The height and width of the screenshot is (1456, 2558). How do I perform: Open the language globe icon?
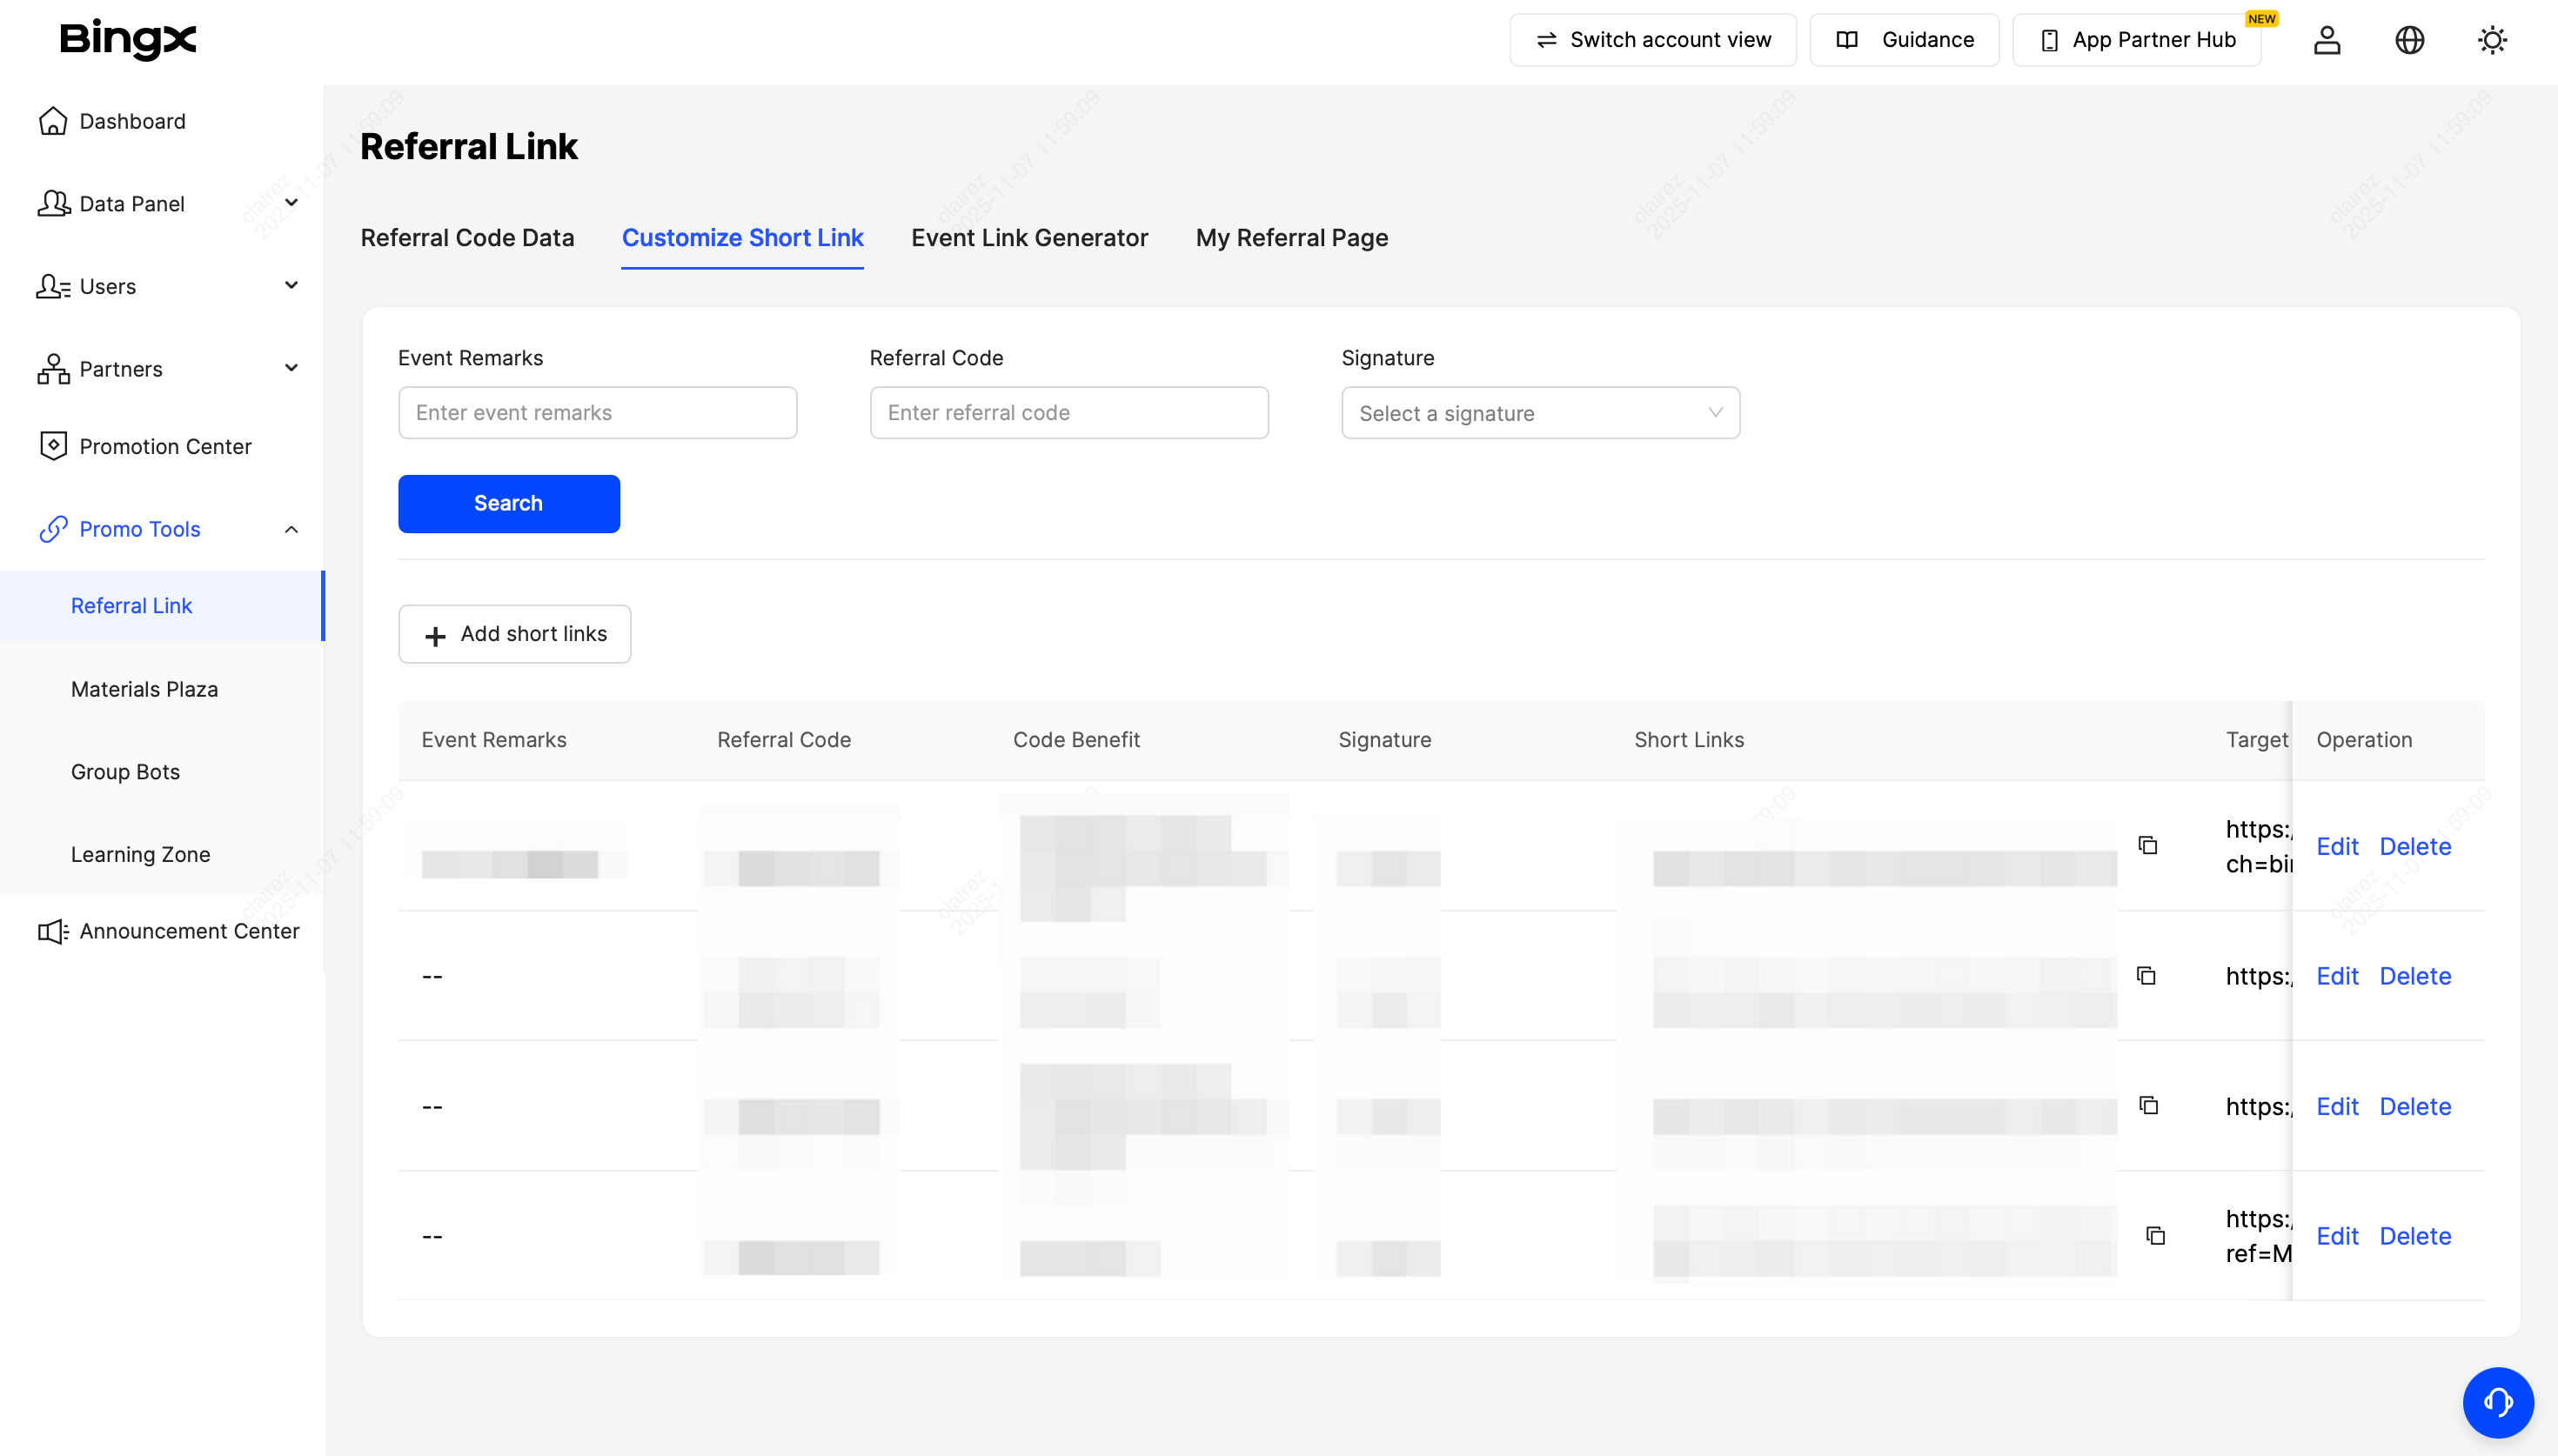click(2409, 40)
